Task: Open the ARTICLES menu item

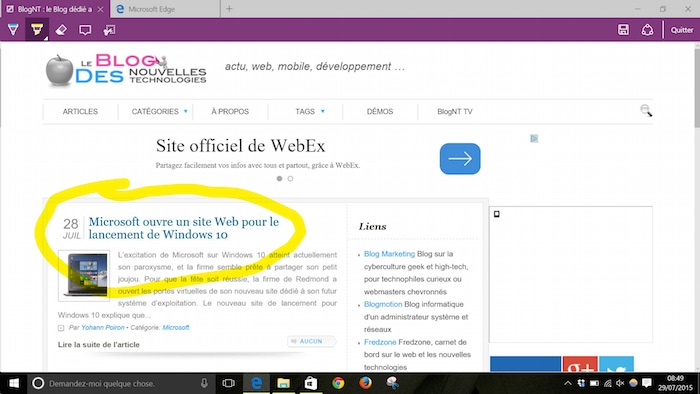Action: [x=80, y=112]
